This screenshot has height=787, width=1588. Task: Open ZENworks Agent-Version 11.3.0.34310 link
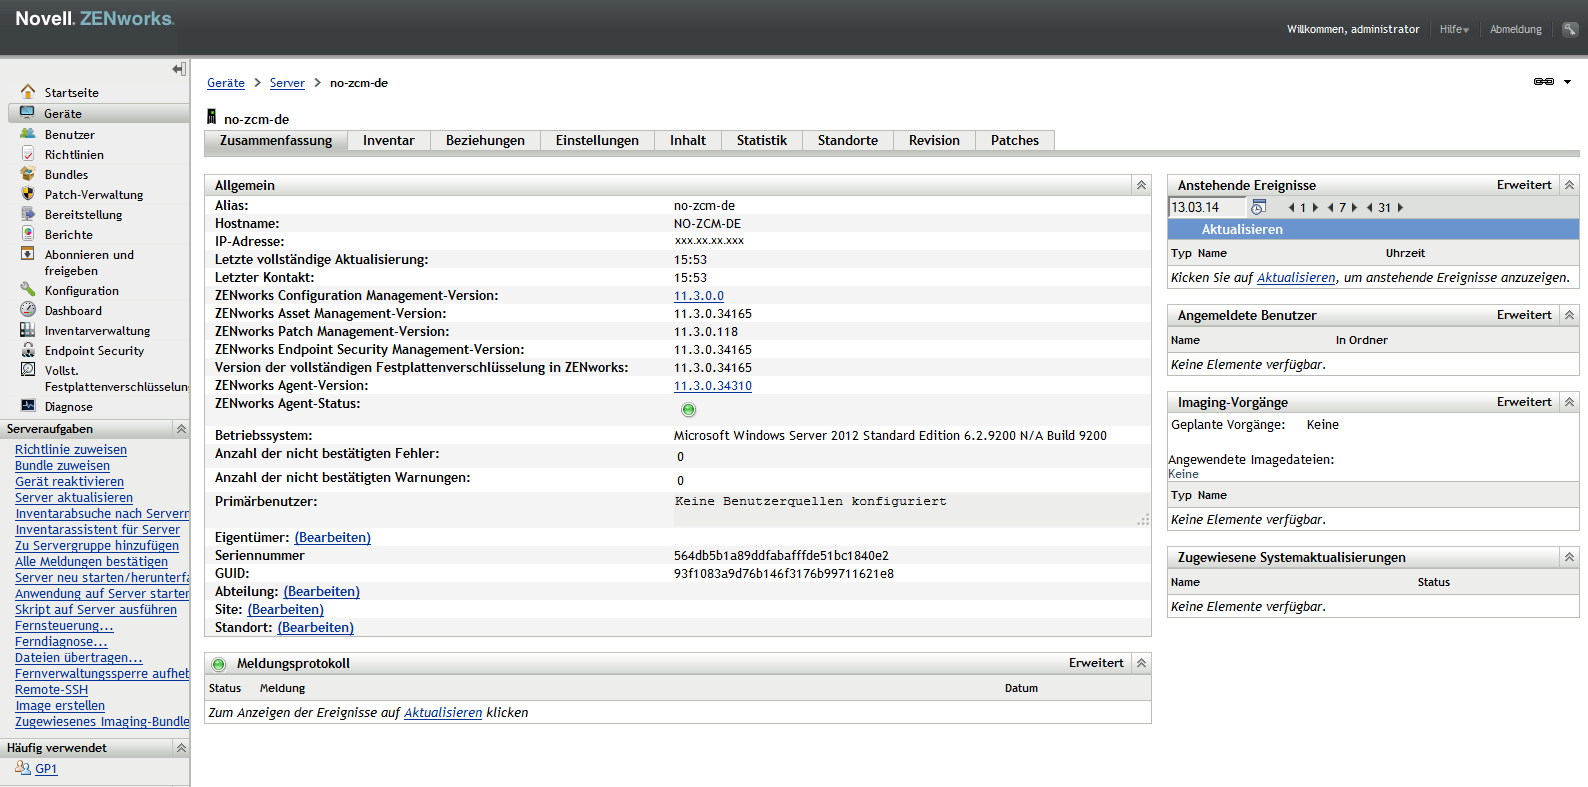[x=712, y=386]
